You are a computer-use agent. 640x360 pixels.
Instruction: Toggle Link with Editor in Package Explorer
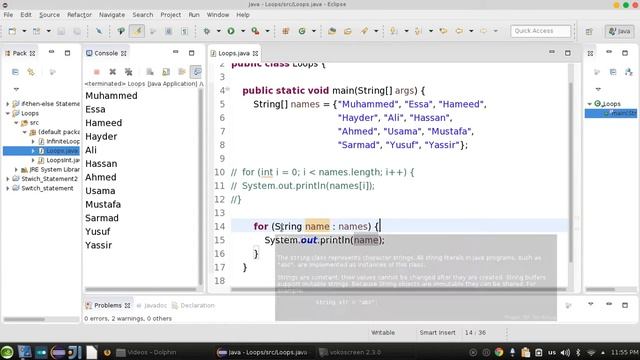click(x=31, y=72)
